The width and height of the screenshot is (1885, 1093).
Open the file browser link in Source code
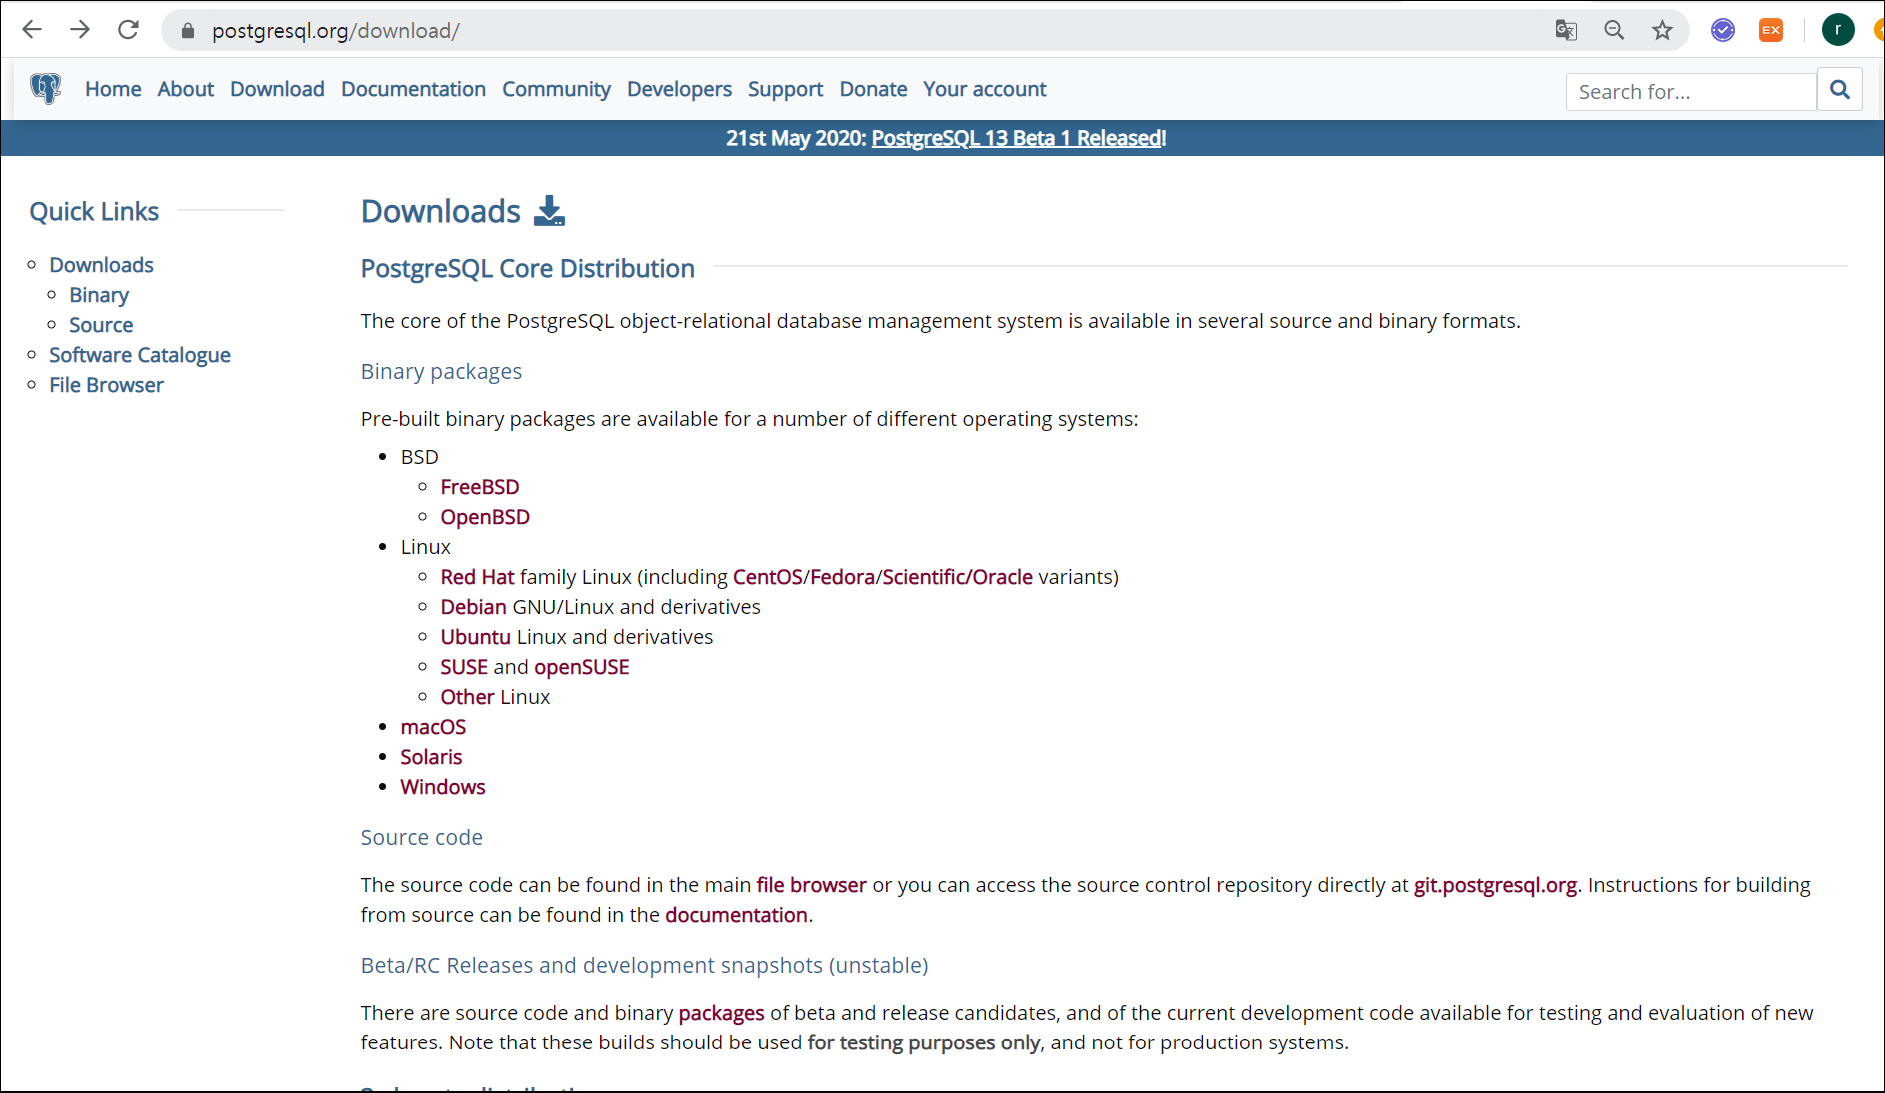pos(811,885)
